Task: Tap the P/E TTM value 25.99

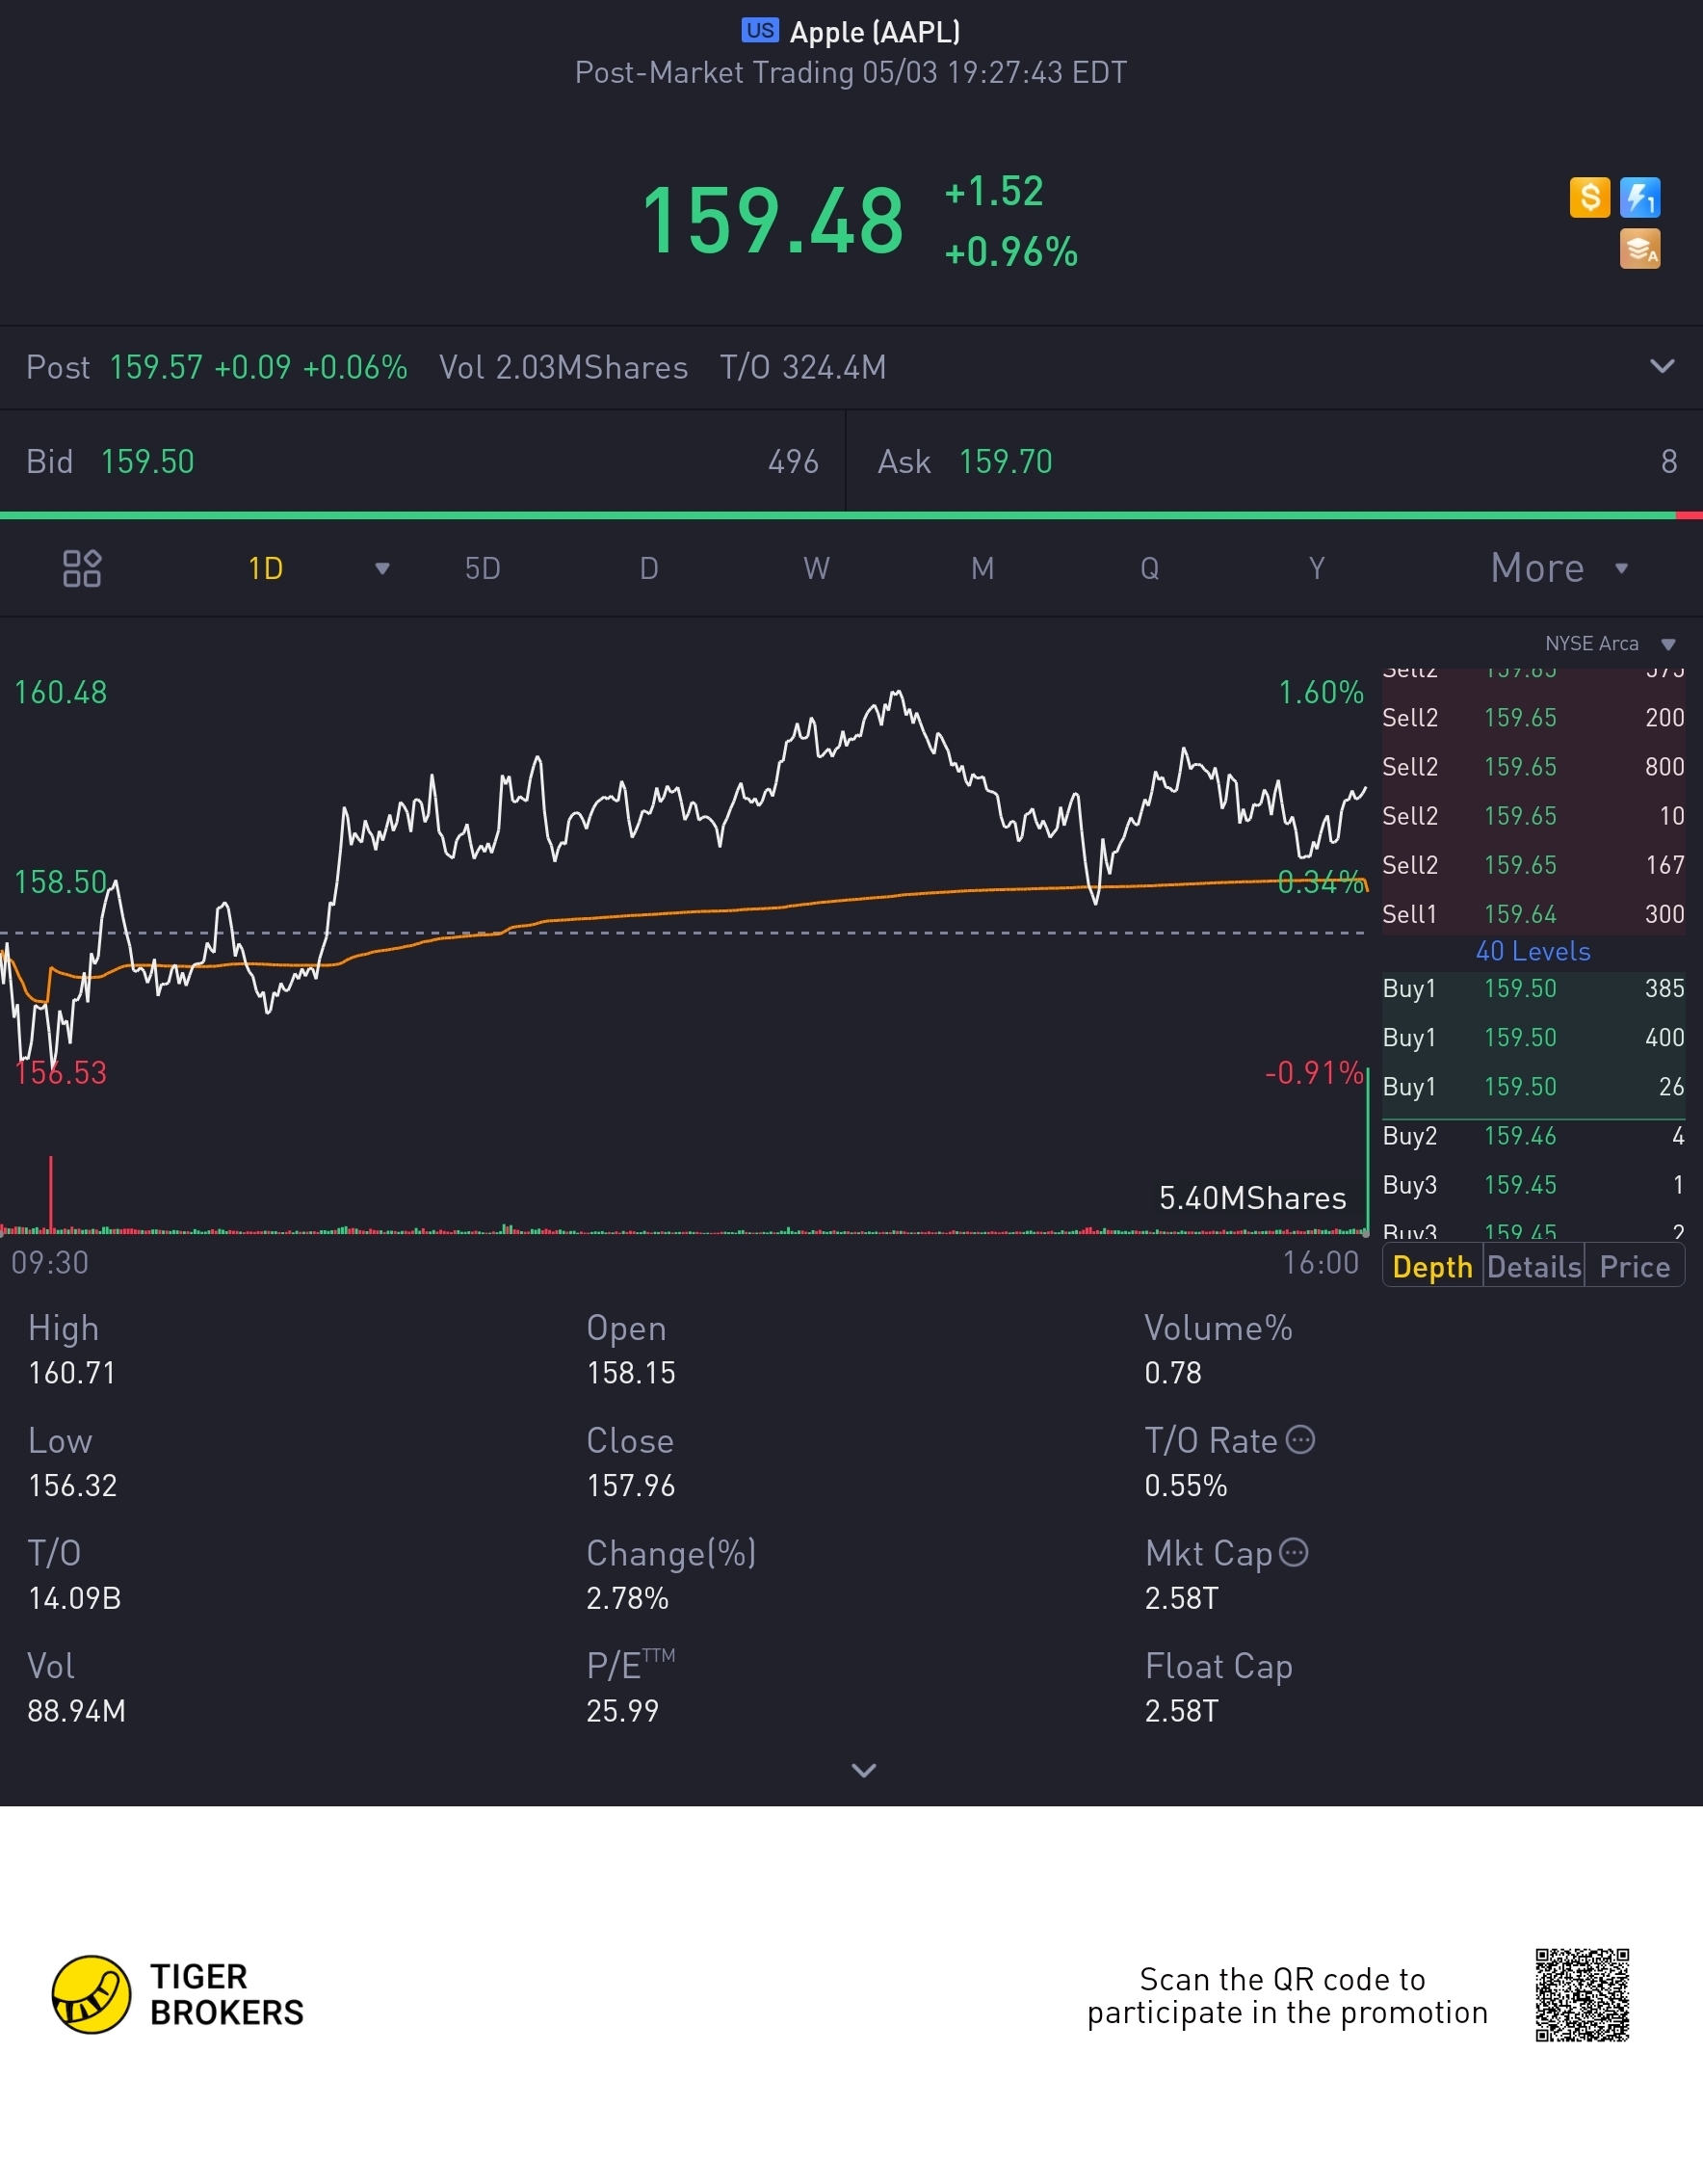Action: [623, 1711]
